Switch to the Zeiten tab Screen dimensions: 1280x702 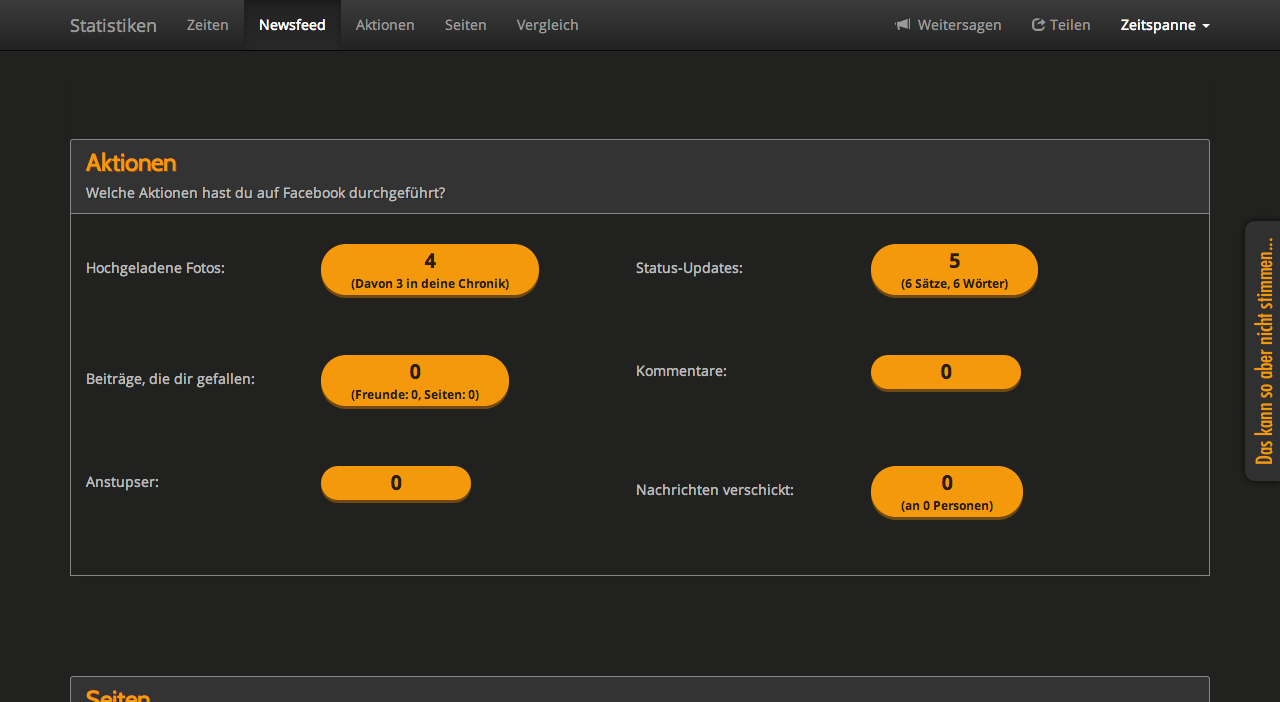pyautogui.click(x=207, y=25)
